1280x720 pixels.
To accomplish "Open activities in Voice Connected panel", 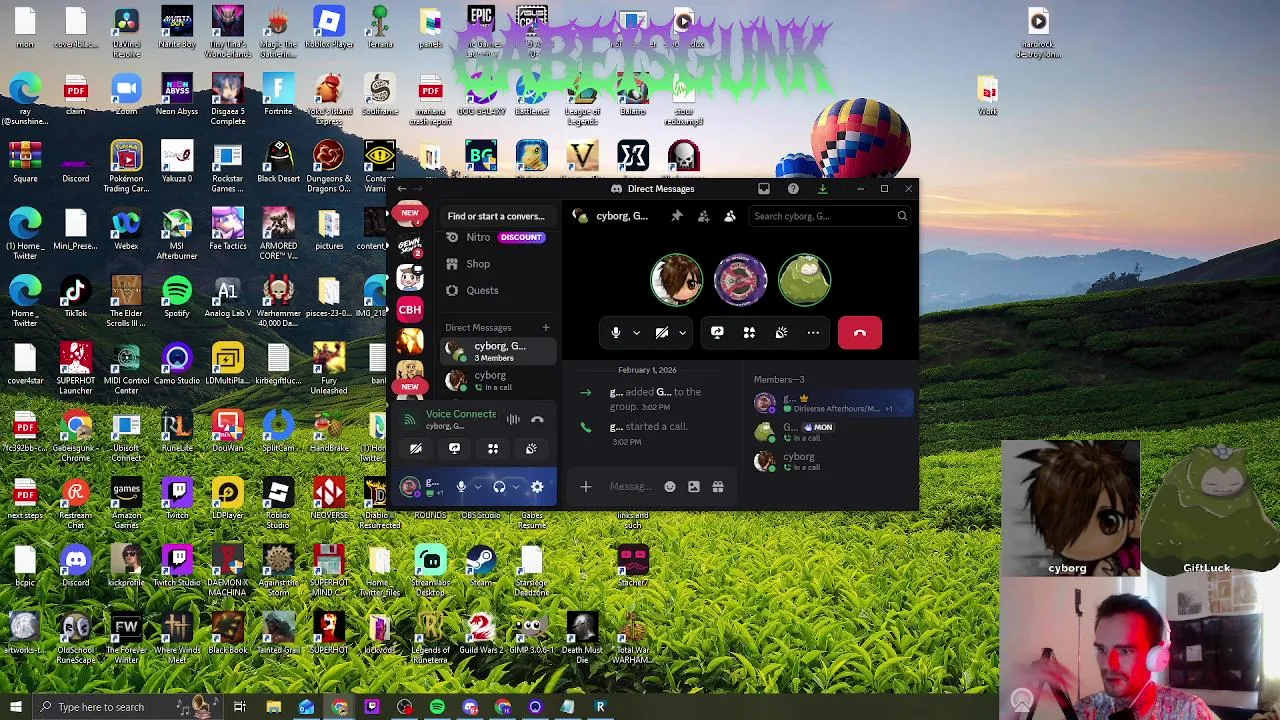I will point(493,449).
